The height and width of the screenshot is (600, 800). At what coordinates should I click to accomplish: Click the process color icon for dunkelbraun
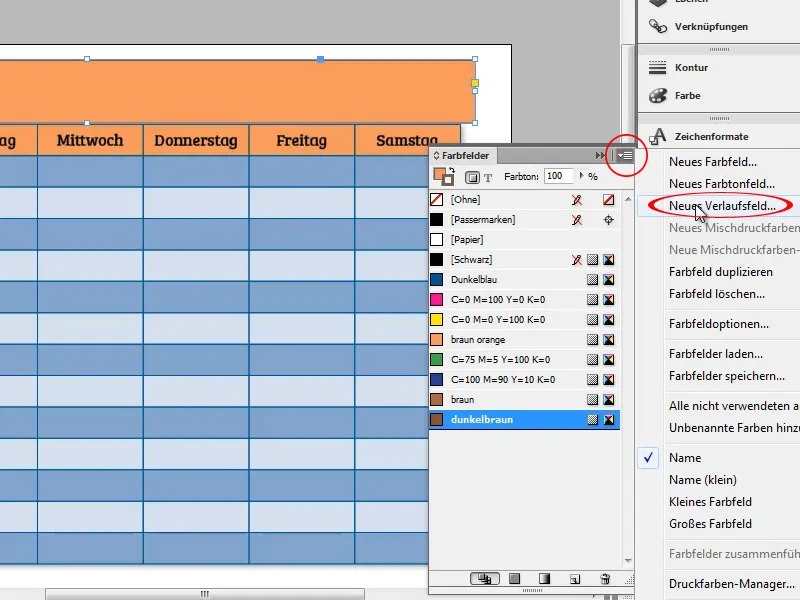592,419
